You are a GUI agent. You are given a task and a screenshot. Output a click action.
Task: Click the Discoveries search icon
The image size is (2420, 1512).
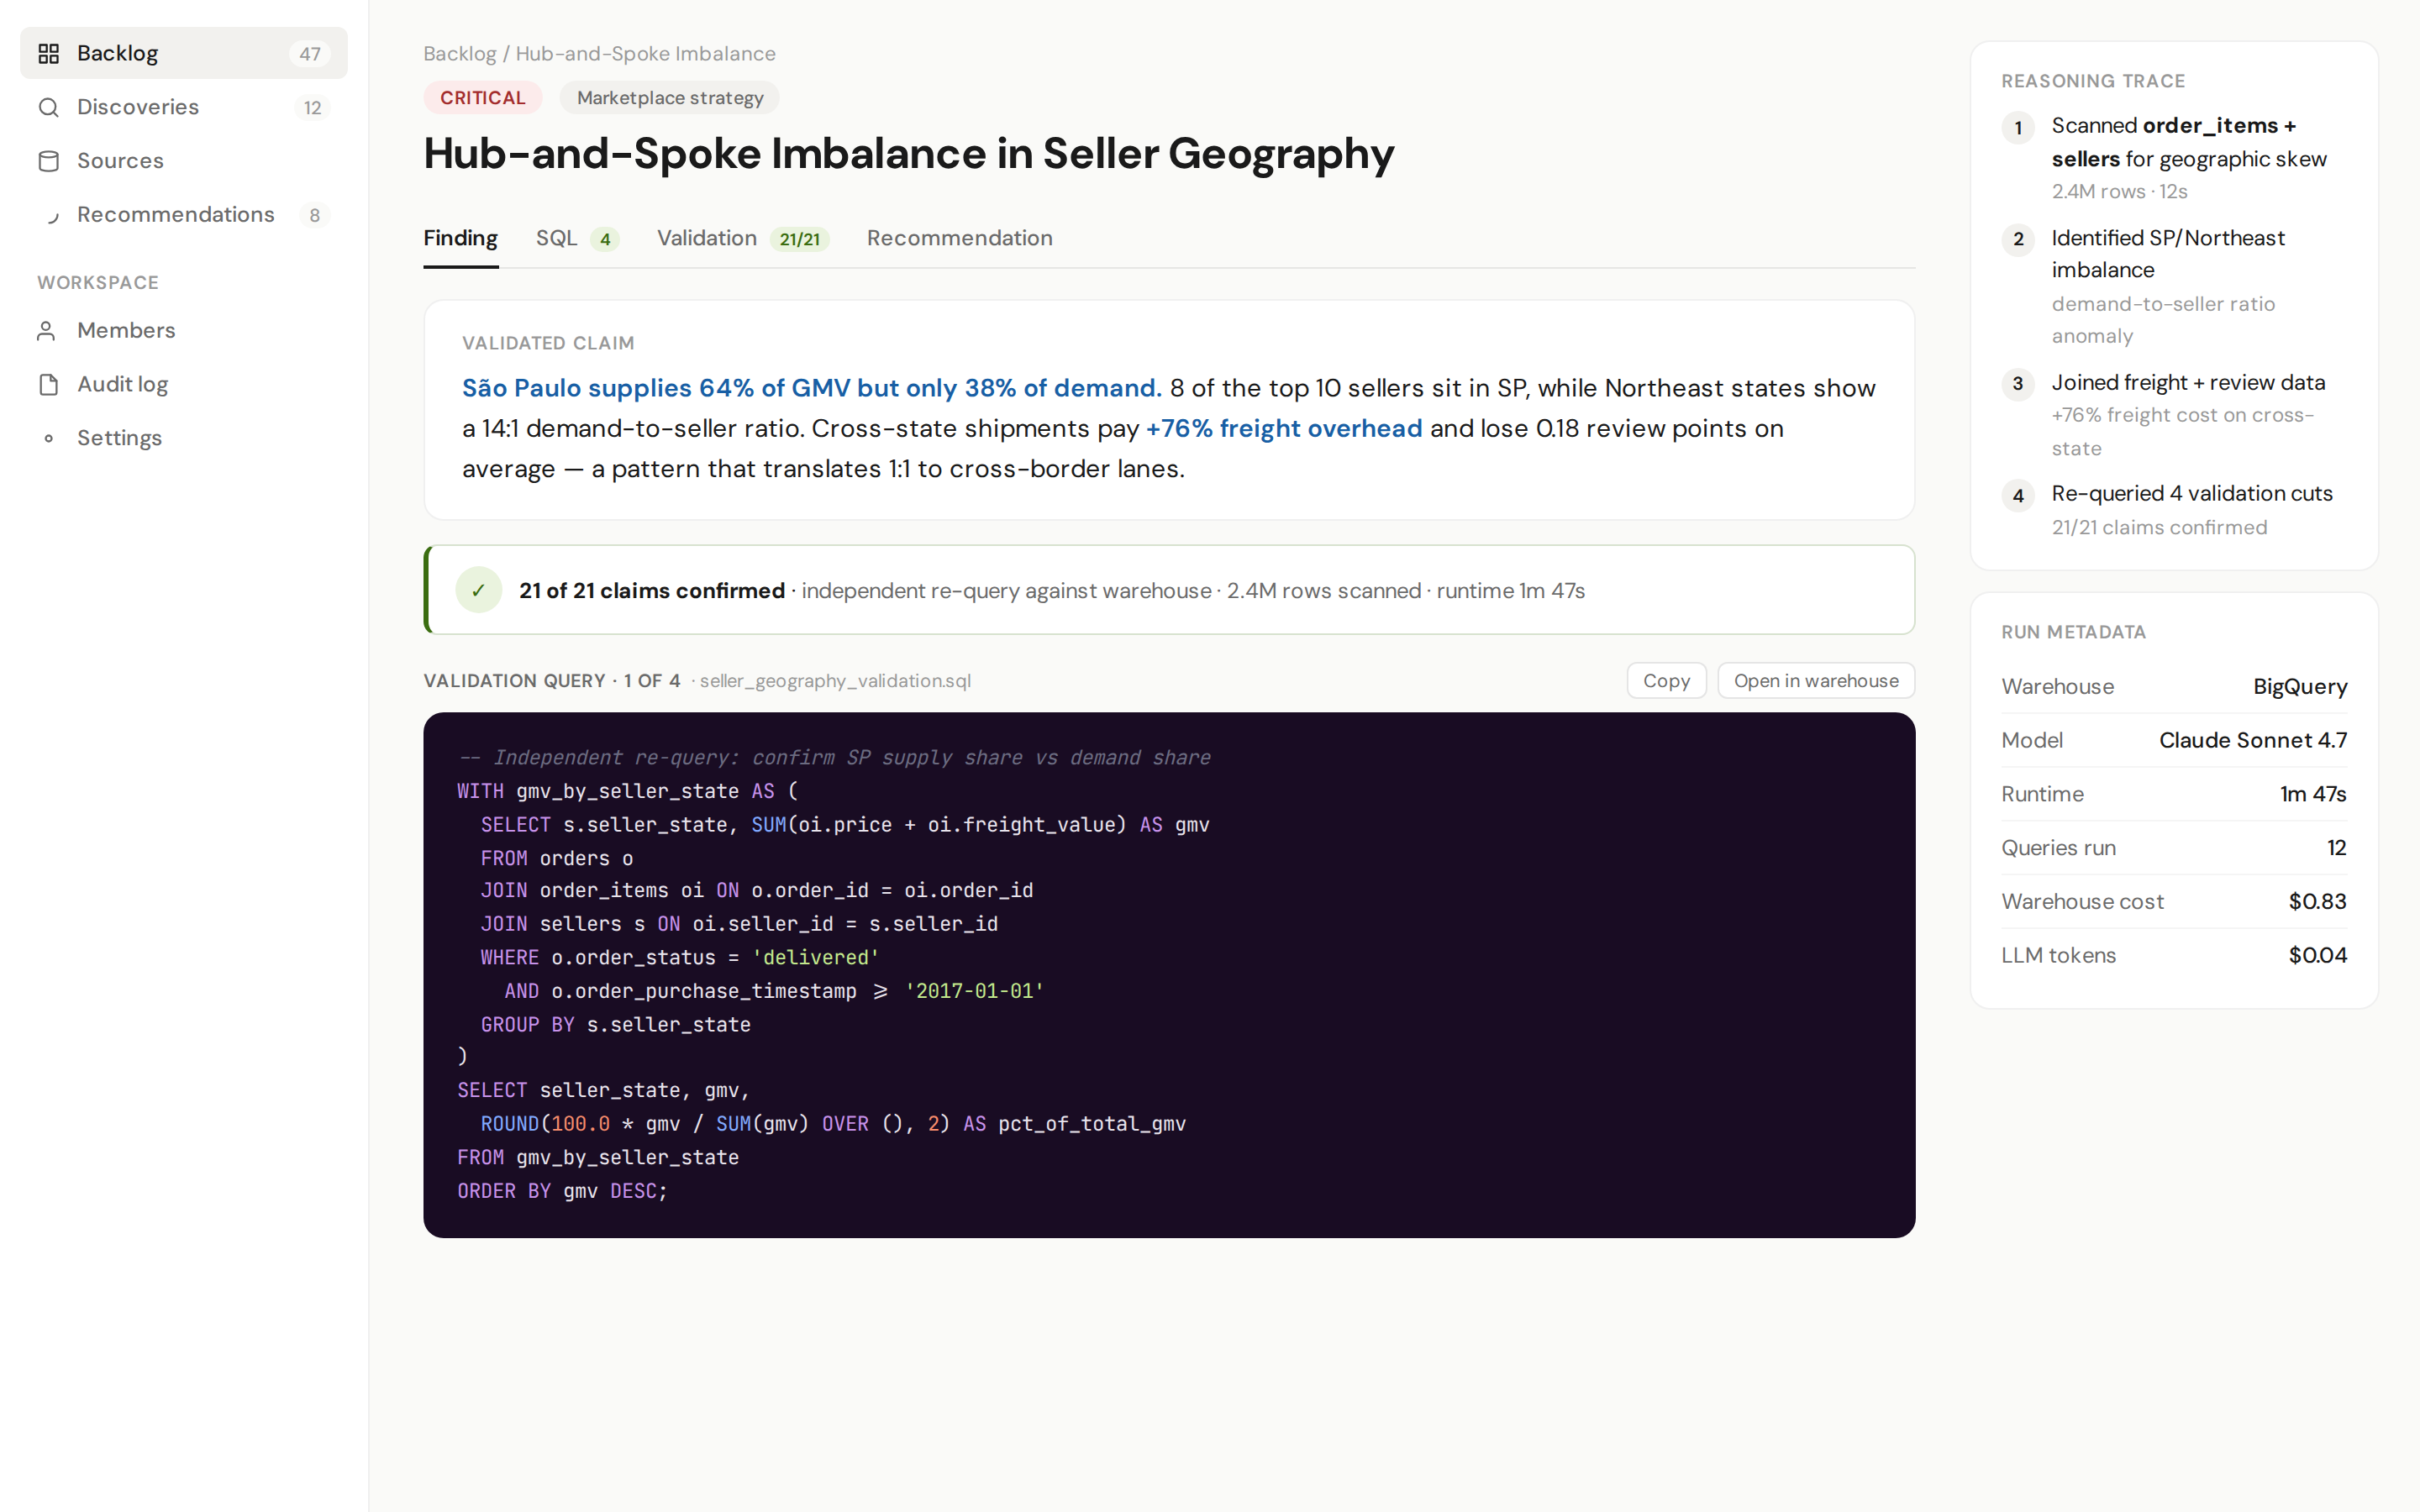click(x=48, y=107)
